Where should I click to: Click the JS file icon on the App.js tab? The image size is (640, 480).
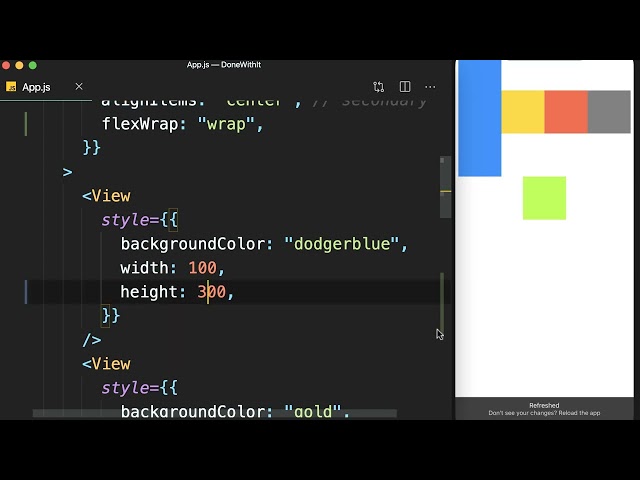11,87
